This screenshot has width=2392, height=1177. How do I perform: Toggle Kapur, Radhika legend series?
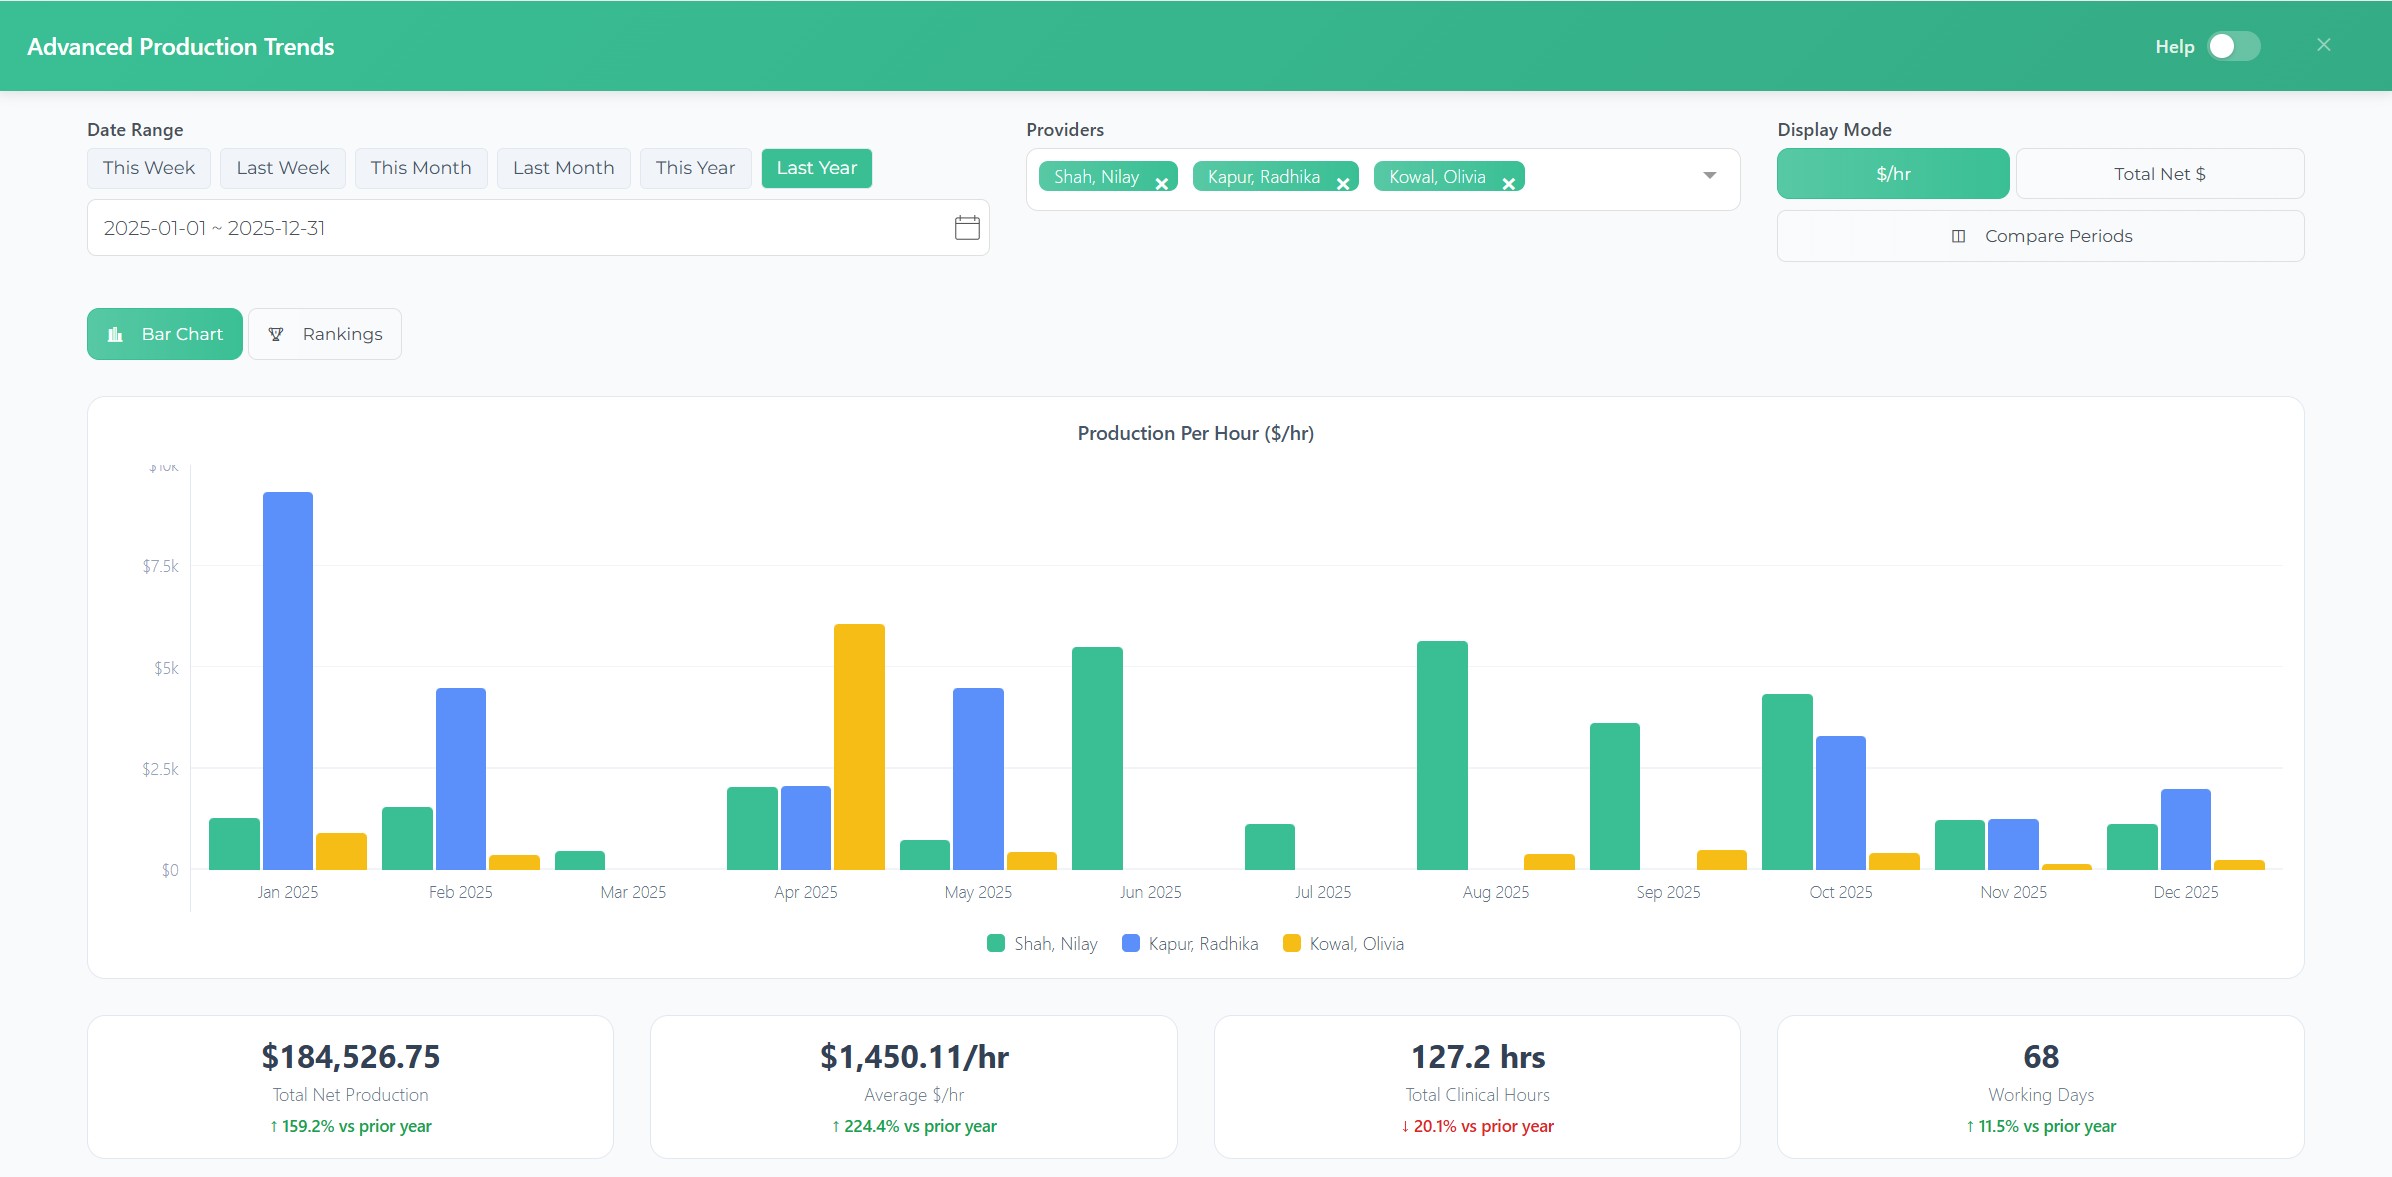1190,943
